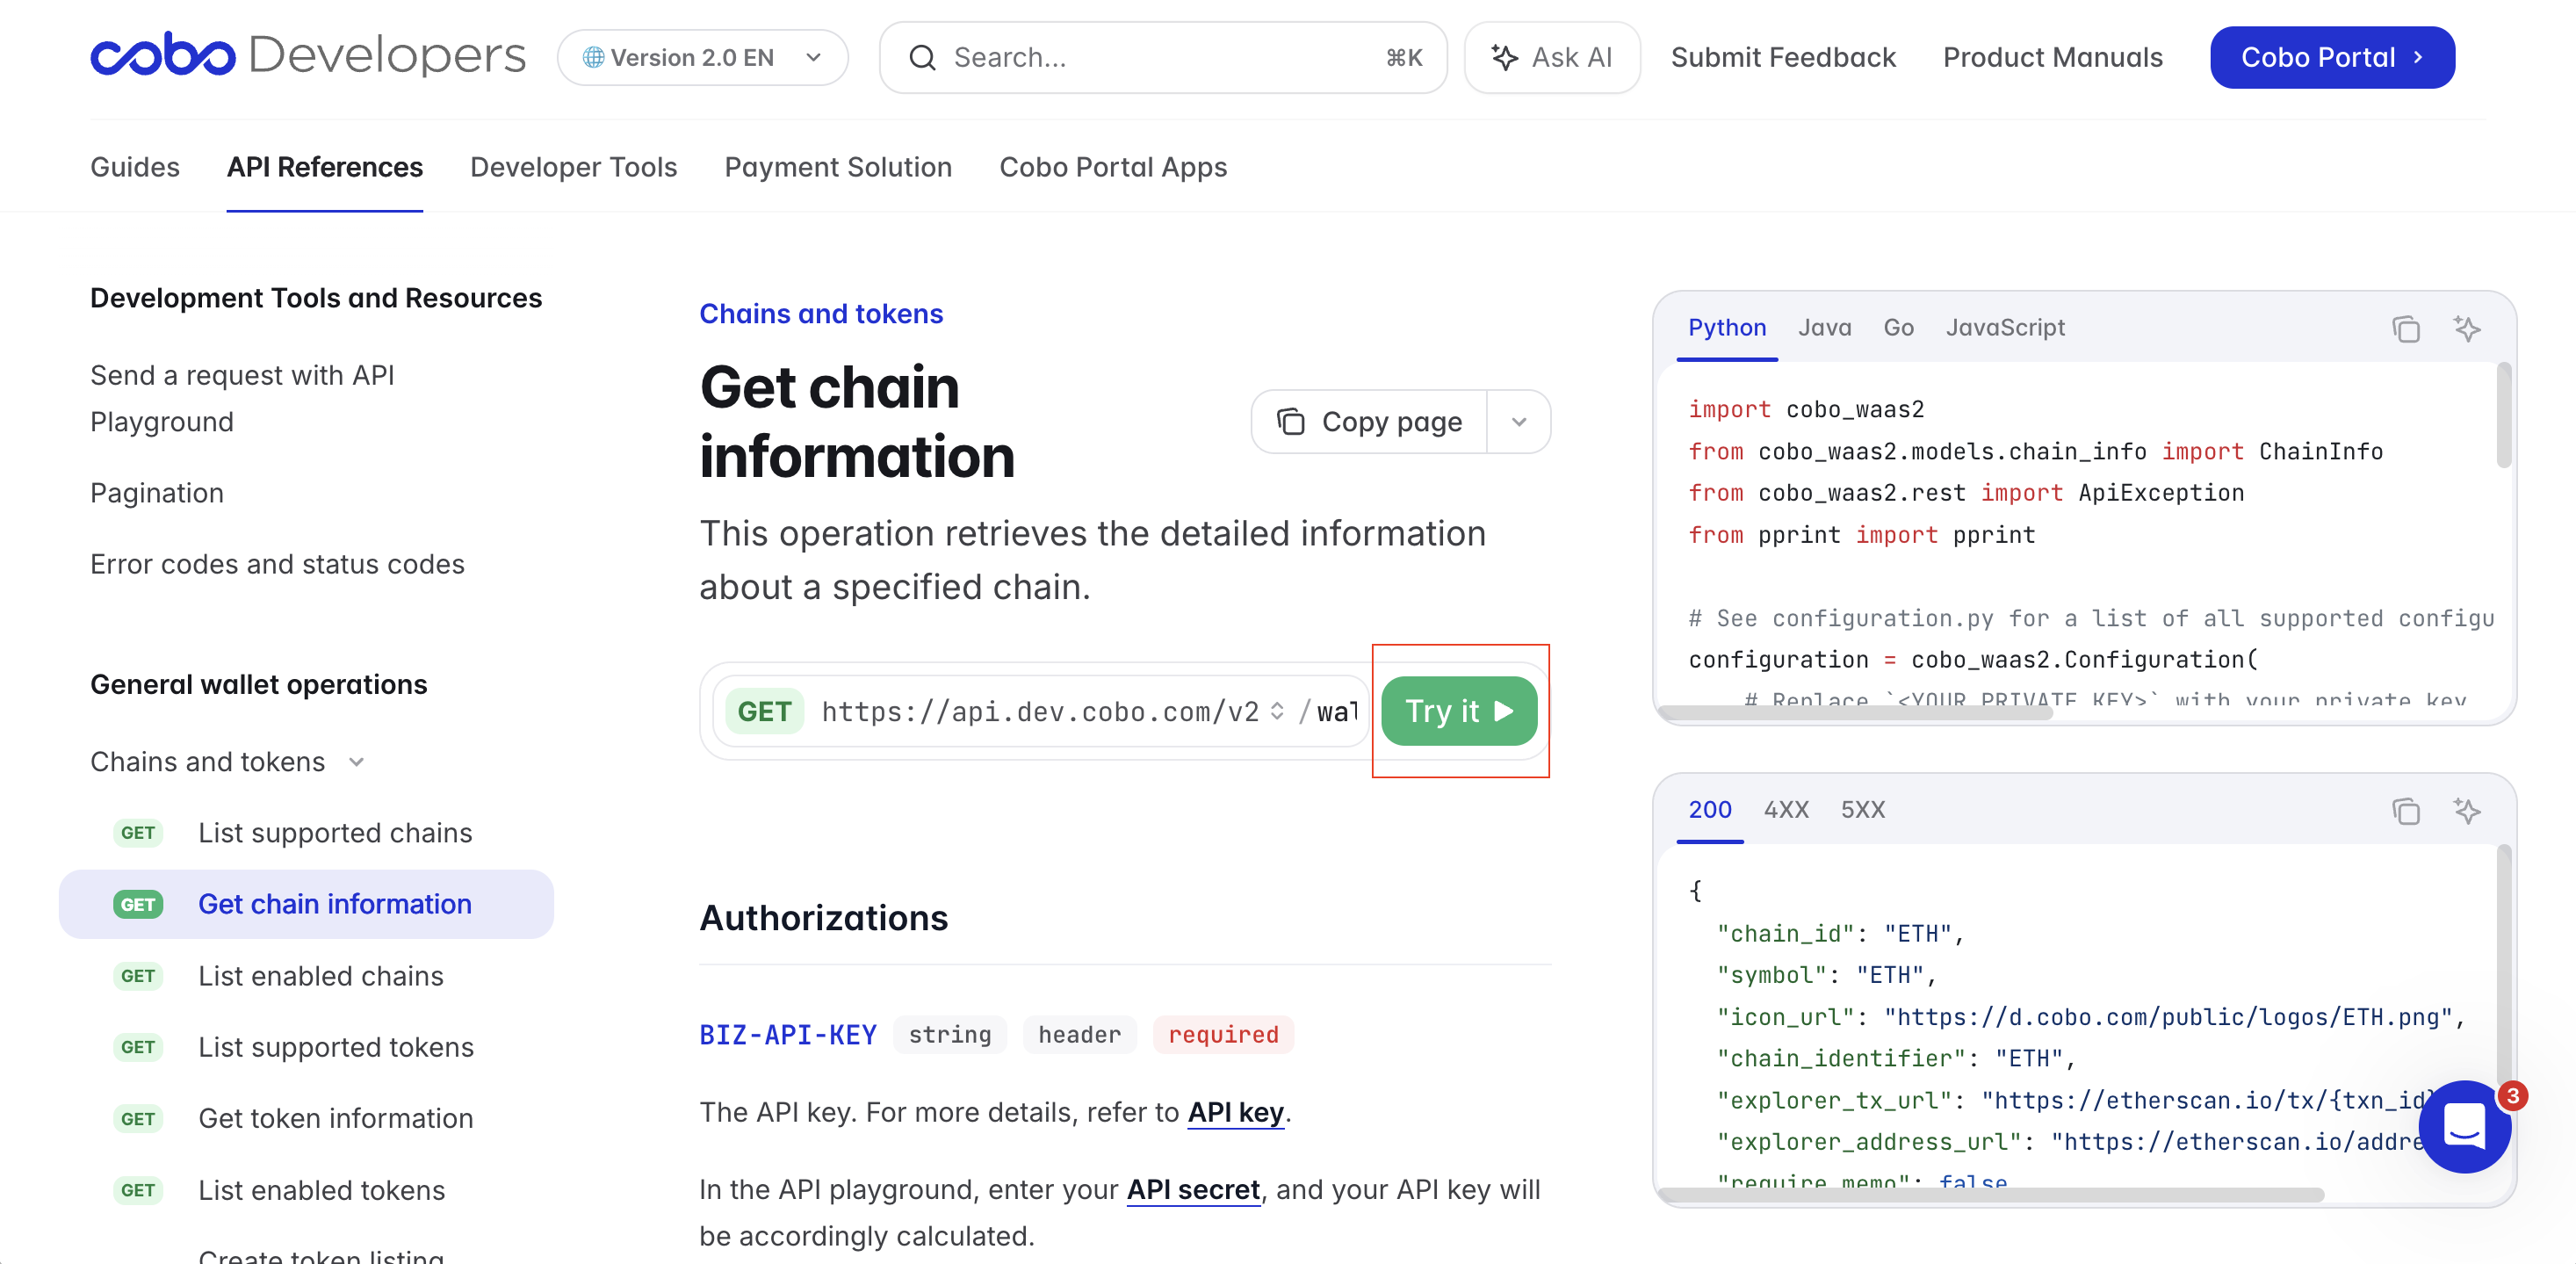
Task: Click the AI sparkle icon on the Python code panel
Action: tap(2467, 329)
